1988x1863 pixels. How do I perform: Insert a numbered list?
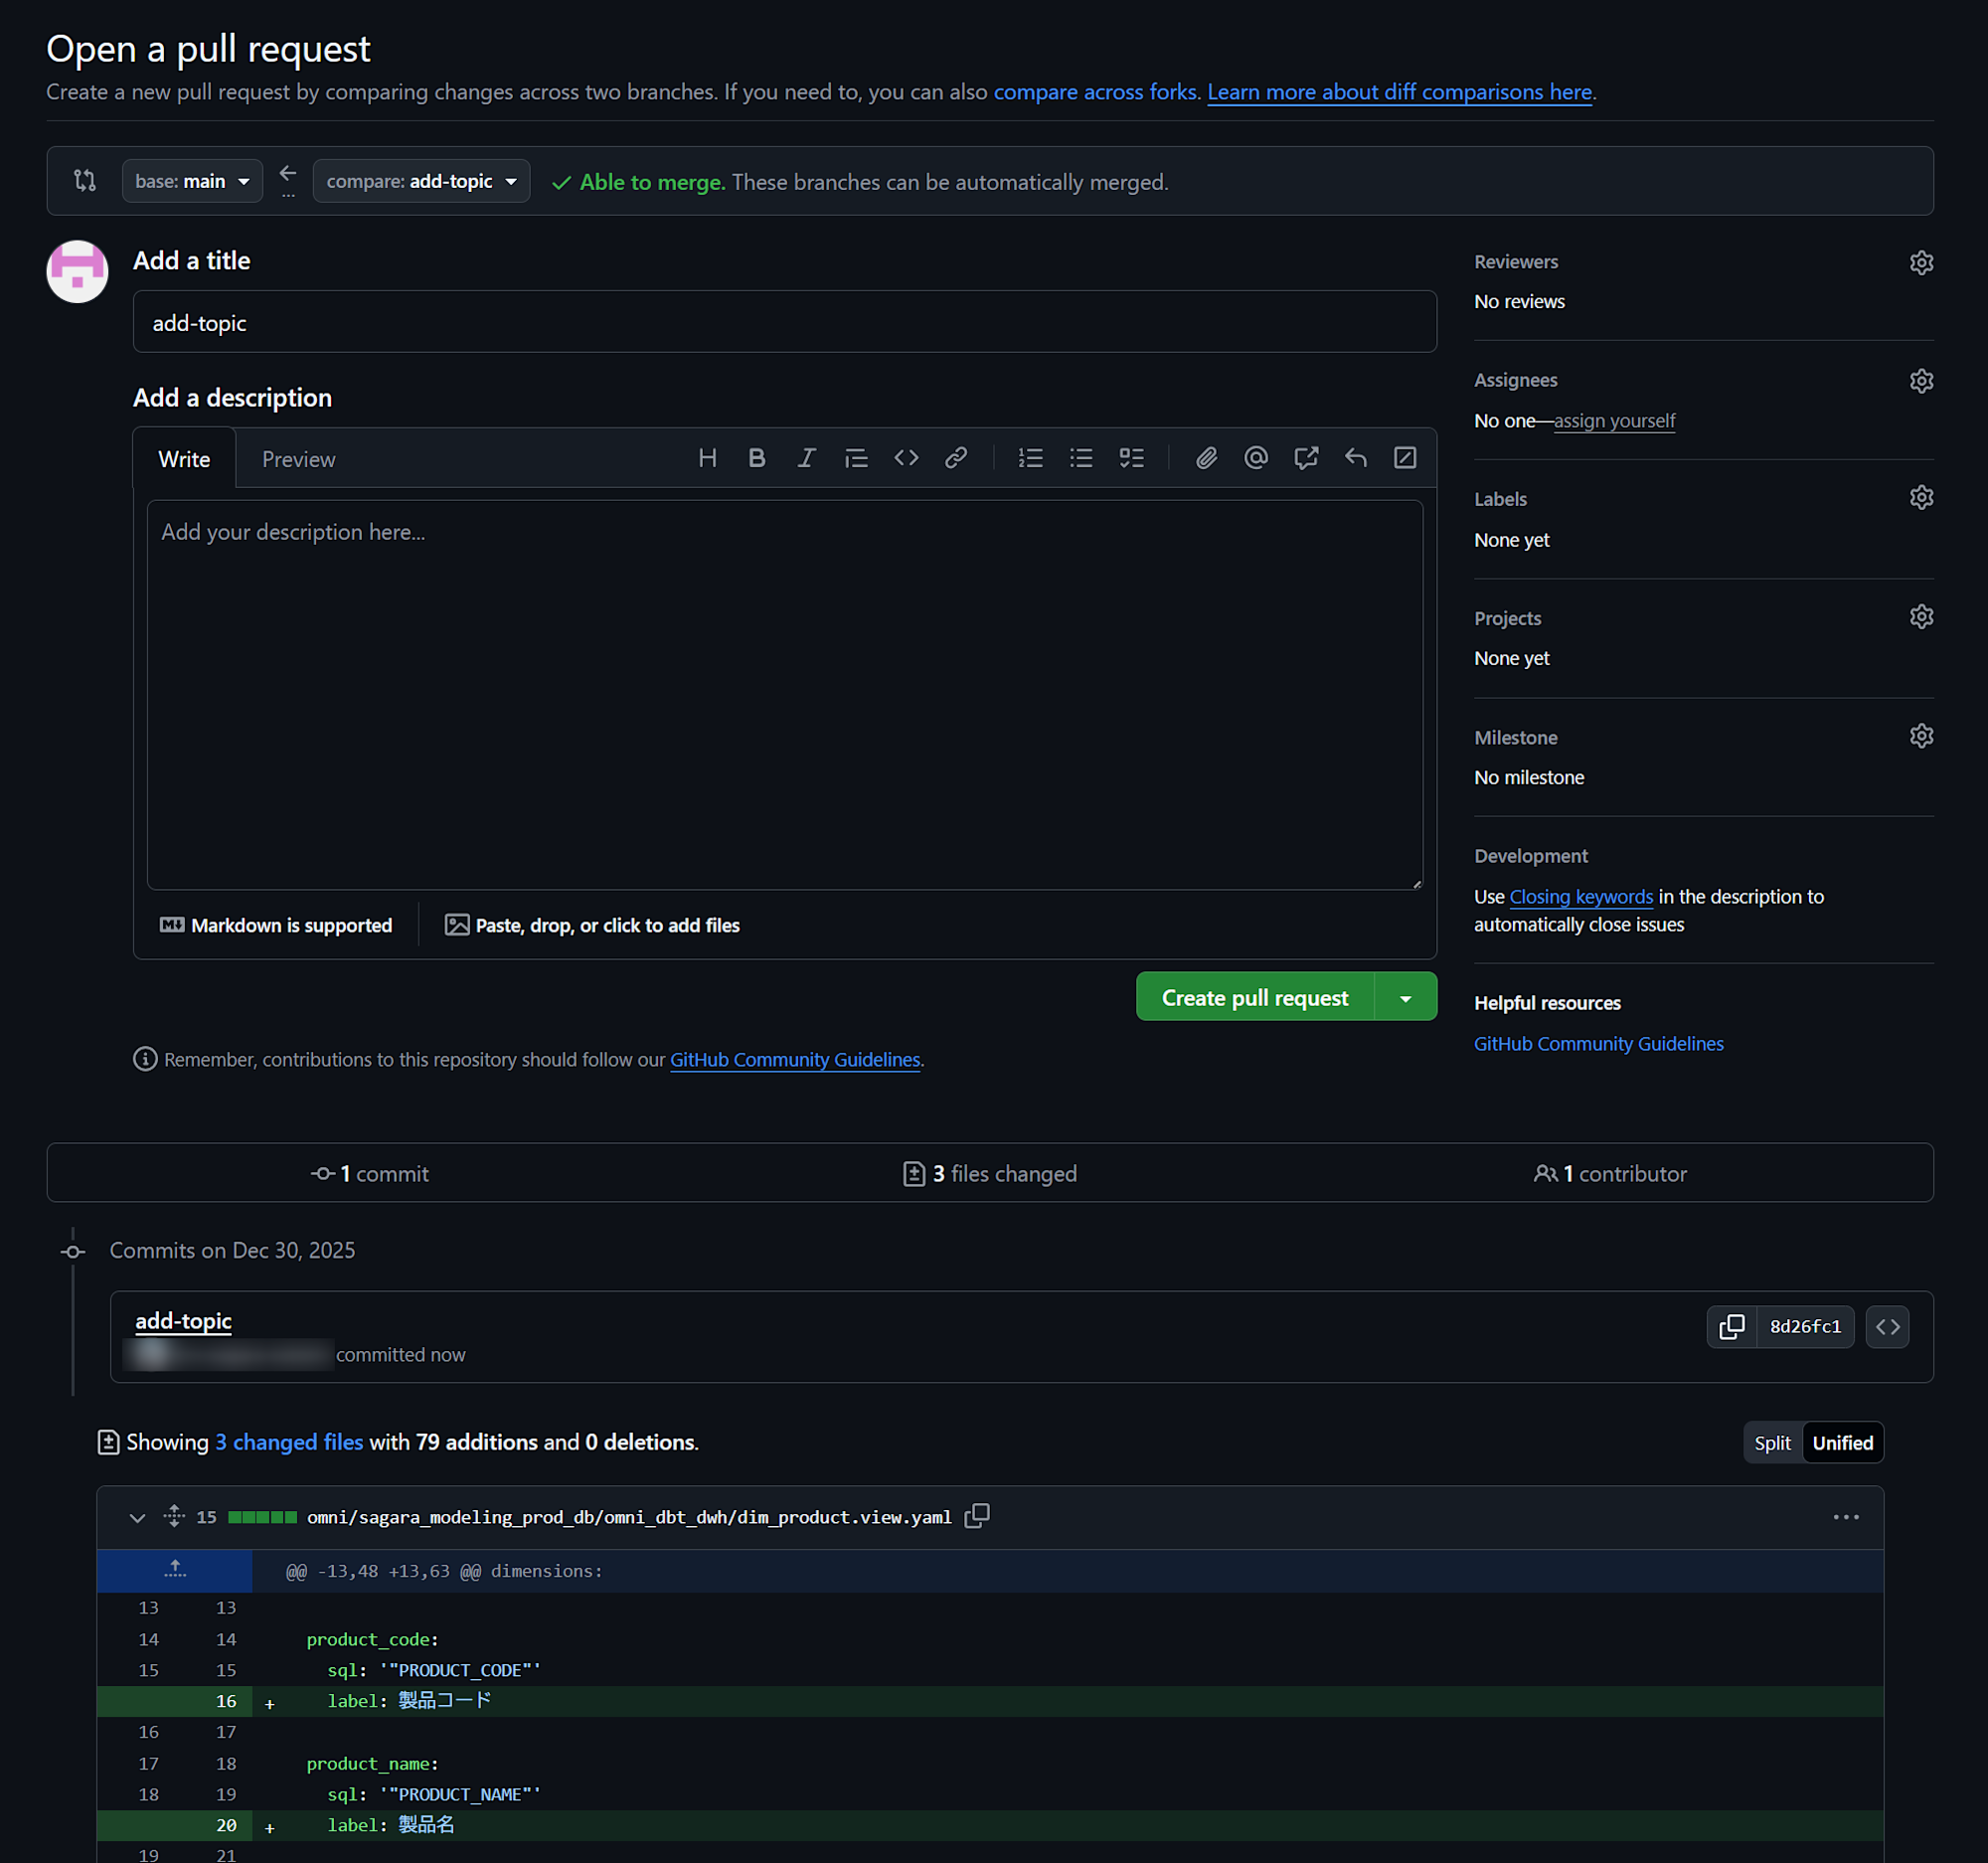(1030, 458)
